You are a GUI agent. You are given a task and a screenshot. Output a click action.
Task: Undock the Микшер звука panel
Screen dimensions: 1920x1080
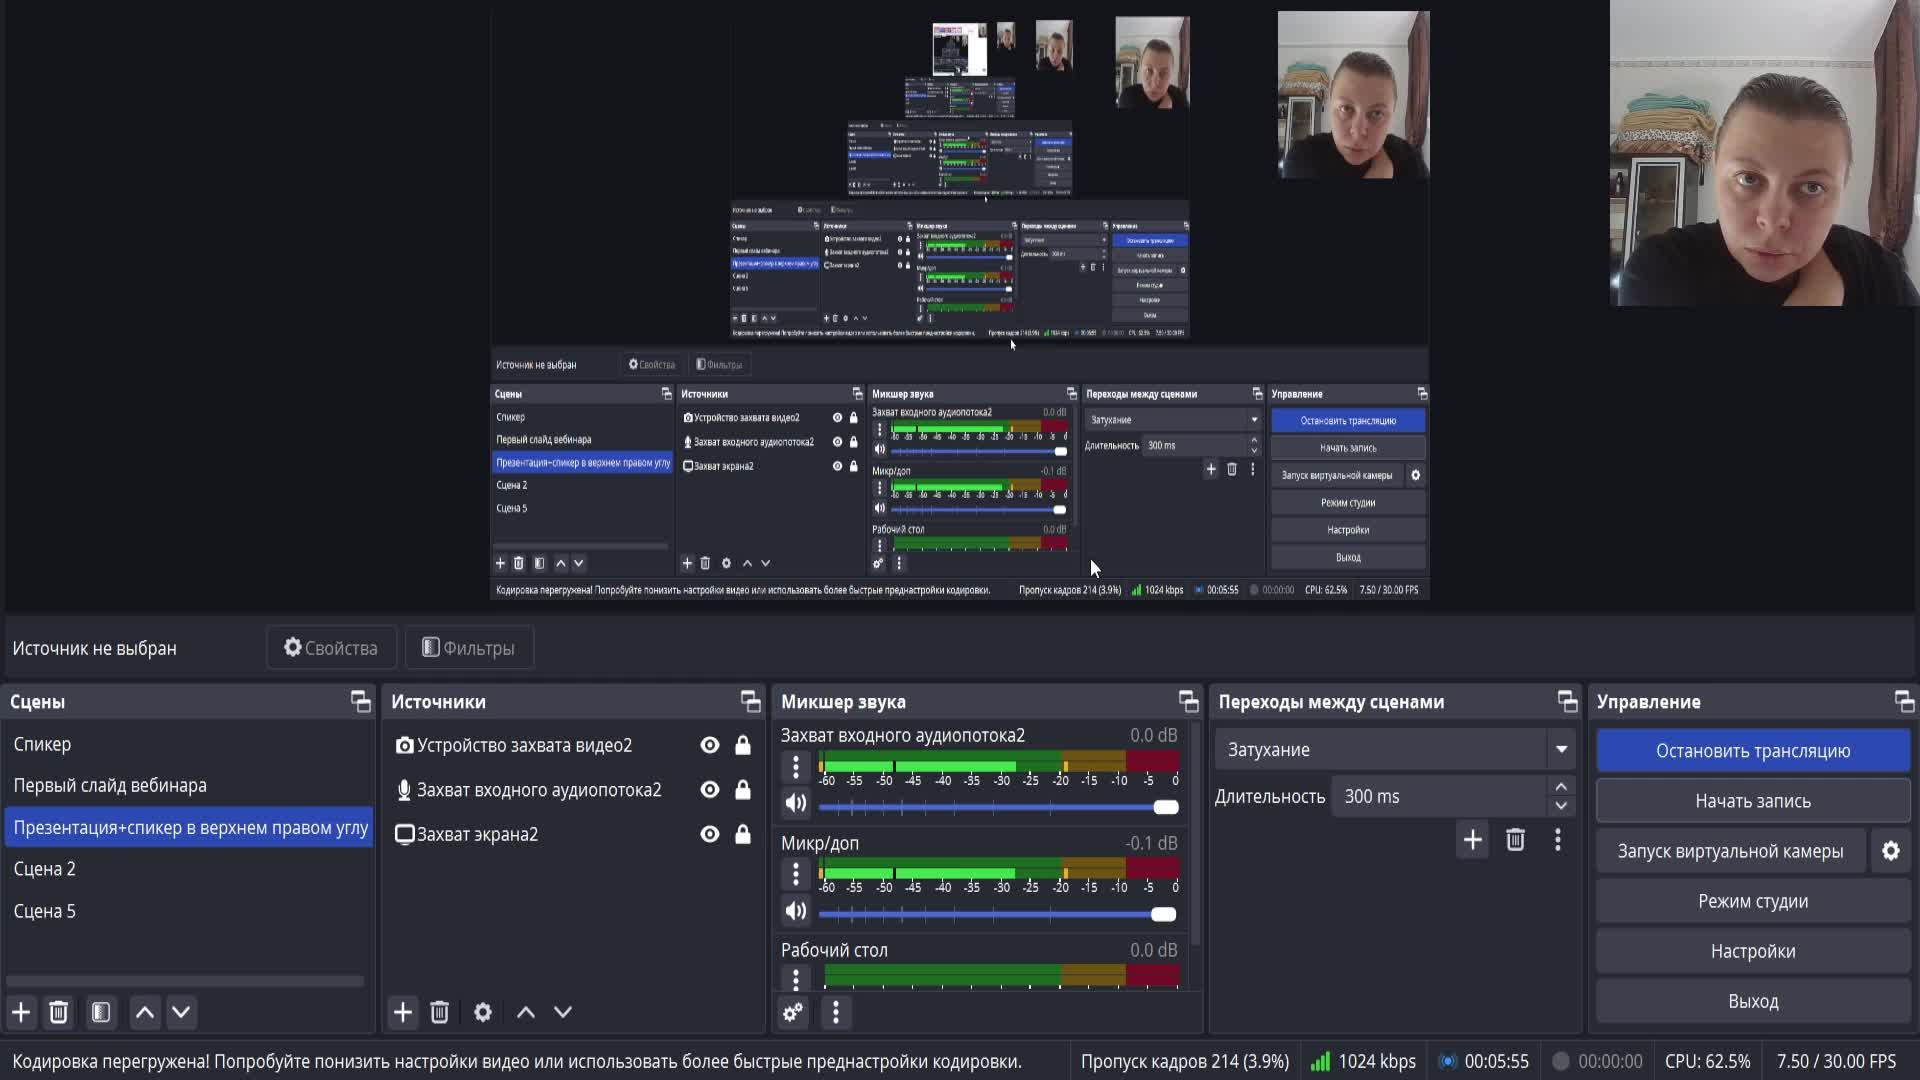click(1189, 701)
